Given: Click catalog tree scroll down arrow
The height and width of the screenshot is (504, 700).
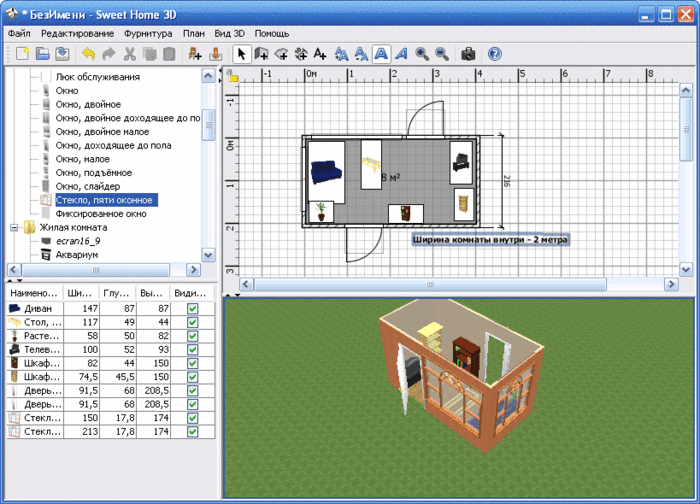Looking at the screenshot, I should [208, 255].
